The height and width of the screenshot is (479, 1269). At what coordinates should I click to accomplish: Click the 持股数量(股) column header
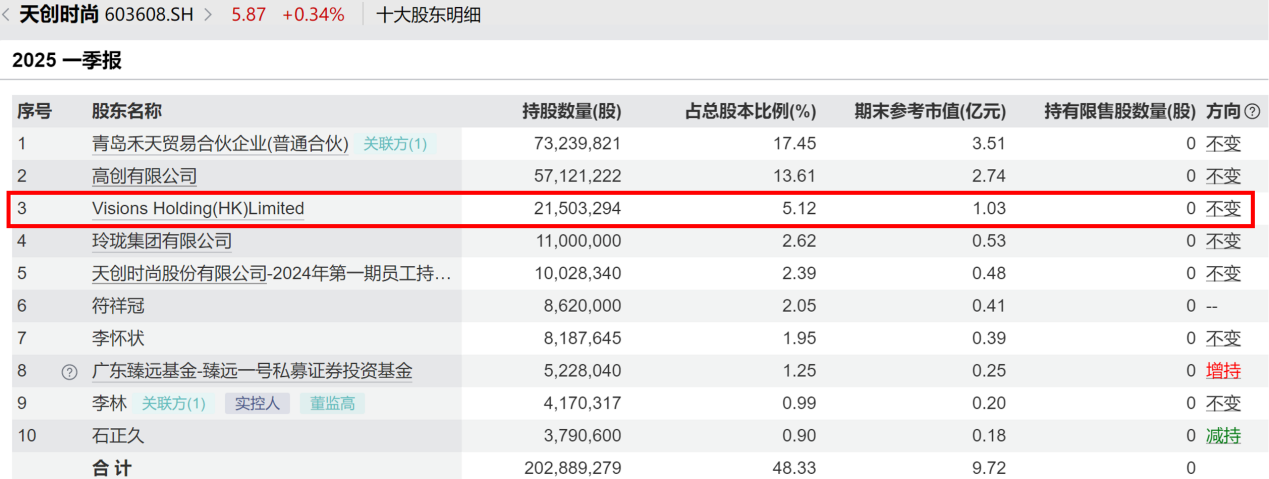(572, 112)
